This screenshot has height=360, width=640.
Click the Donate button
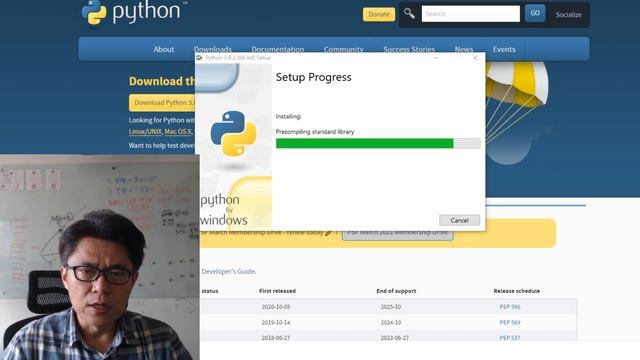pyautogui.click(x=379, y=14)
